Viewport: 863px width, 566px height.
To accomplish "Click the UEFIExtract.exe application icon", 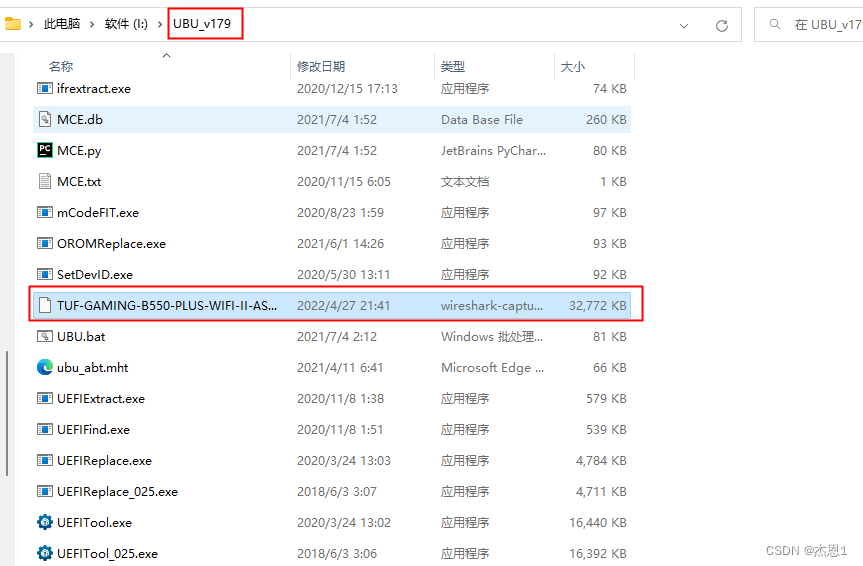I will [x=45, y=398].
